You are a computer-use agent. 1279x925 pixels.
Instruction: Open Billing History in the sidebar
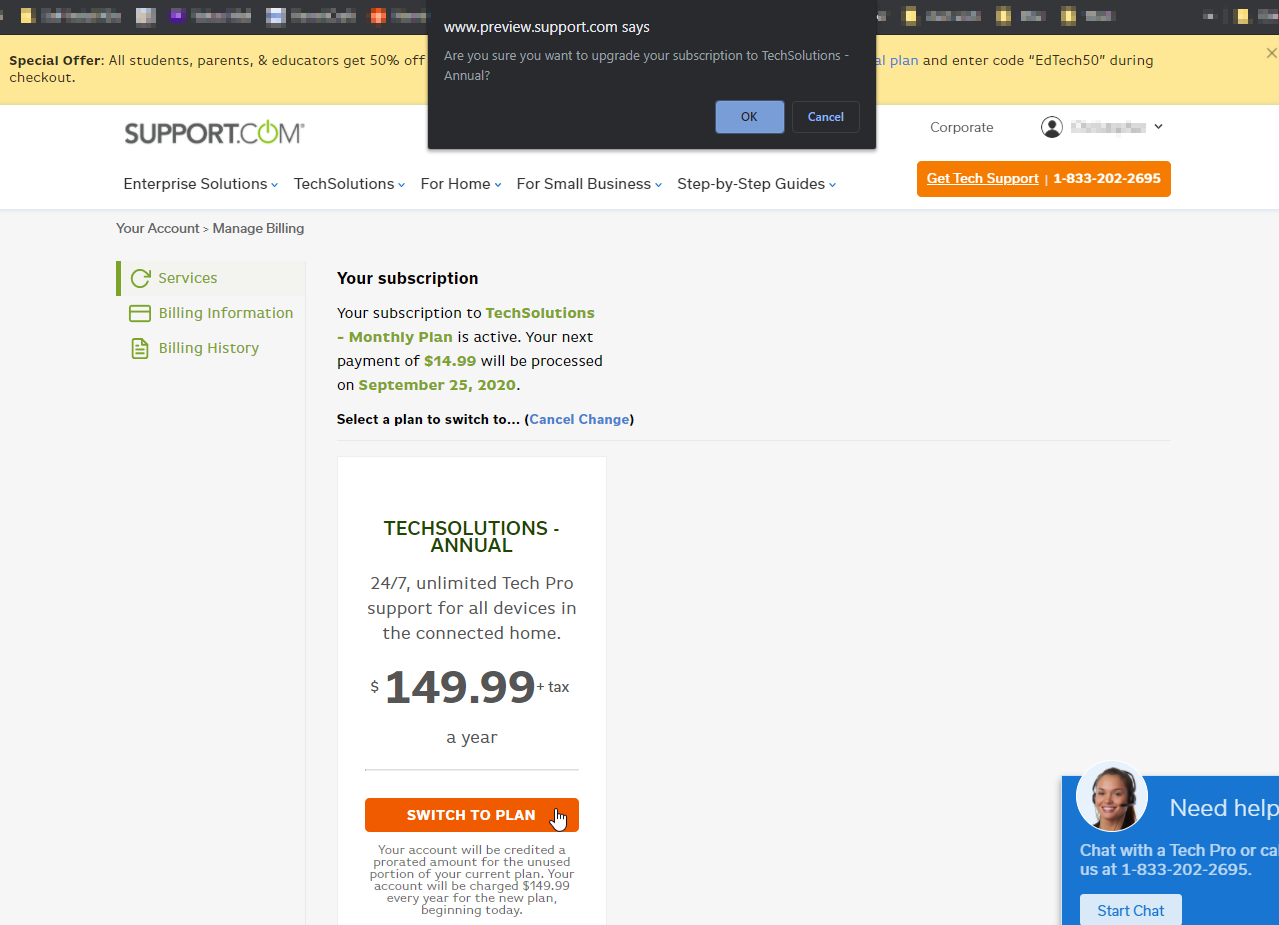(208, 348)
